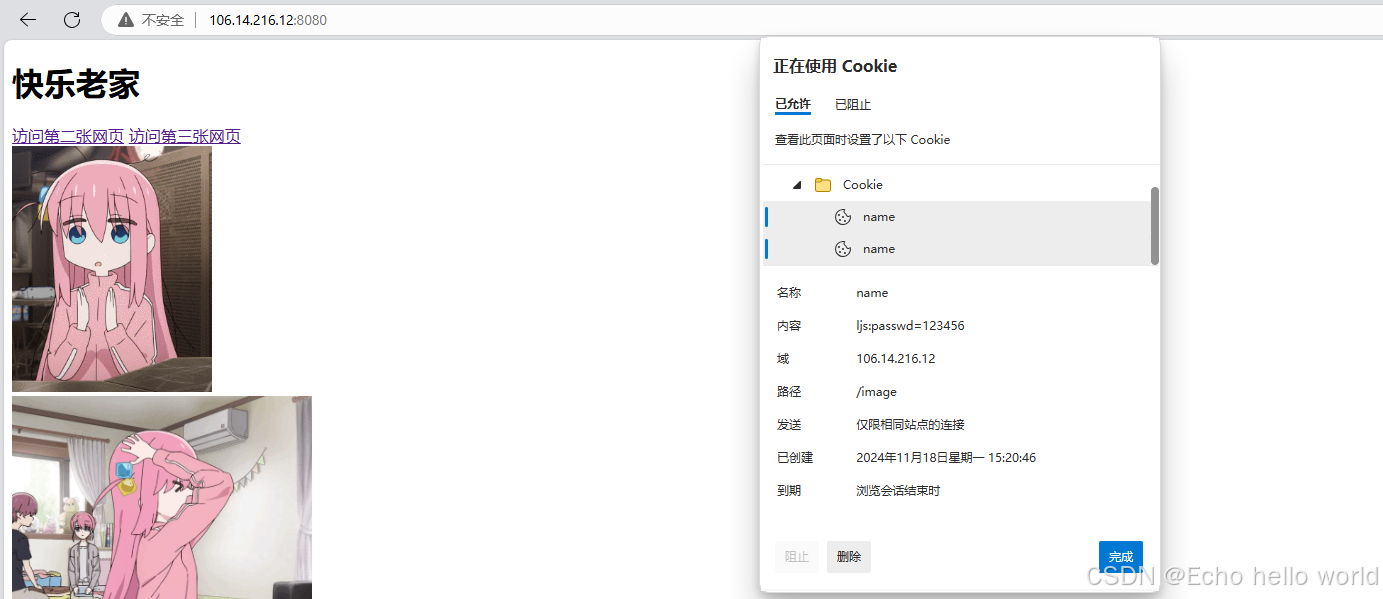
Task: Click the cookie icon of the first name entry
Action: coord(843,217)
